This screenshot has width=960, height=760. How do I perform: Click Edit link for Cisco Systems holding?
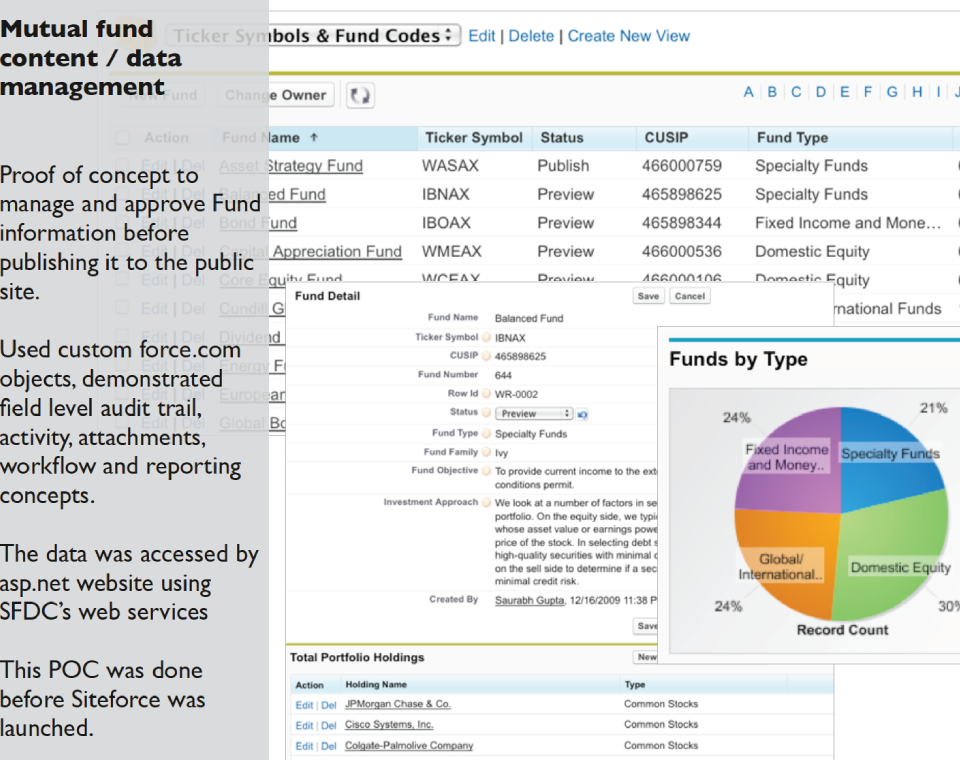click(304, 726)
